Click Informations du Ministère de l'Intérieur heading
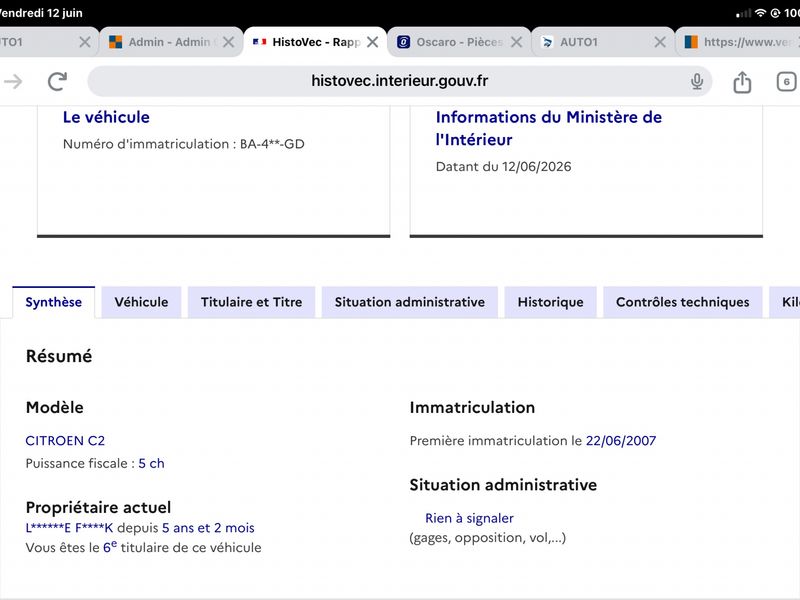800x600 pixels. 548,129
